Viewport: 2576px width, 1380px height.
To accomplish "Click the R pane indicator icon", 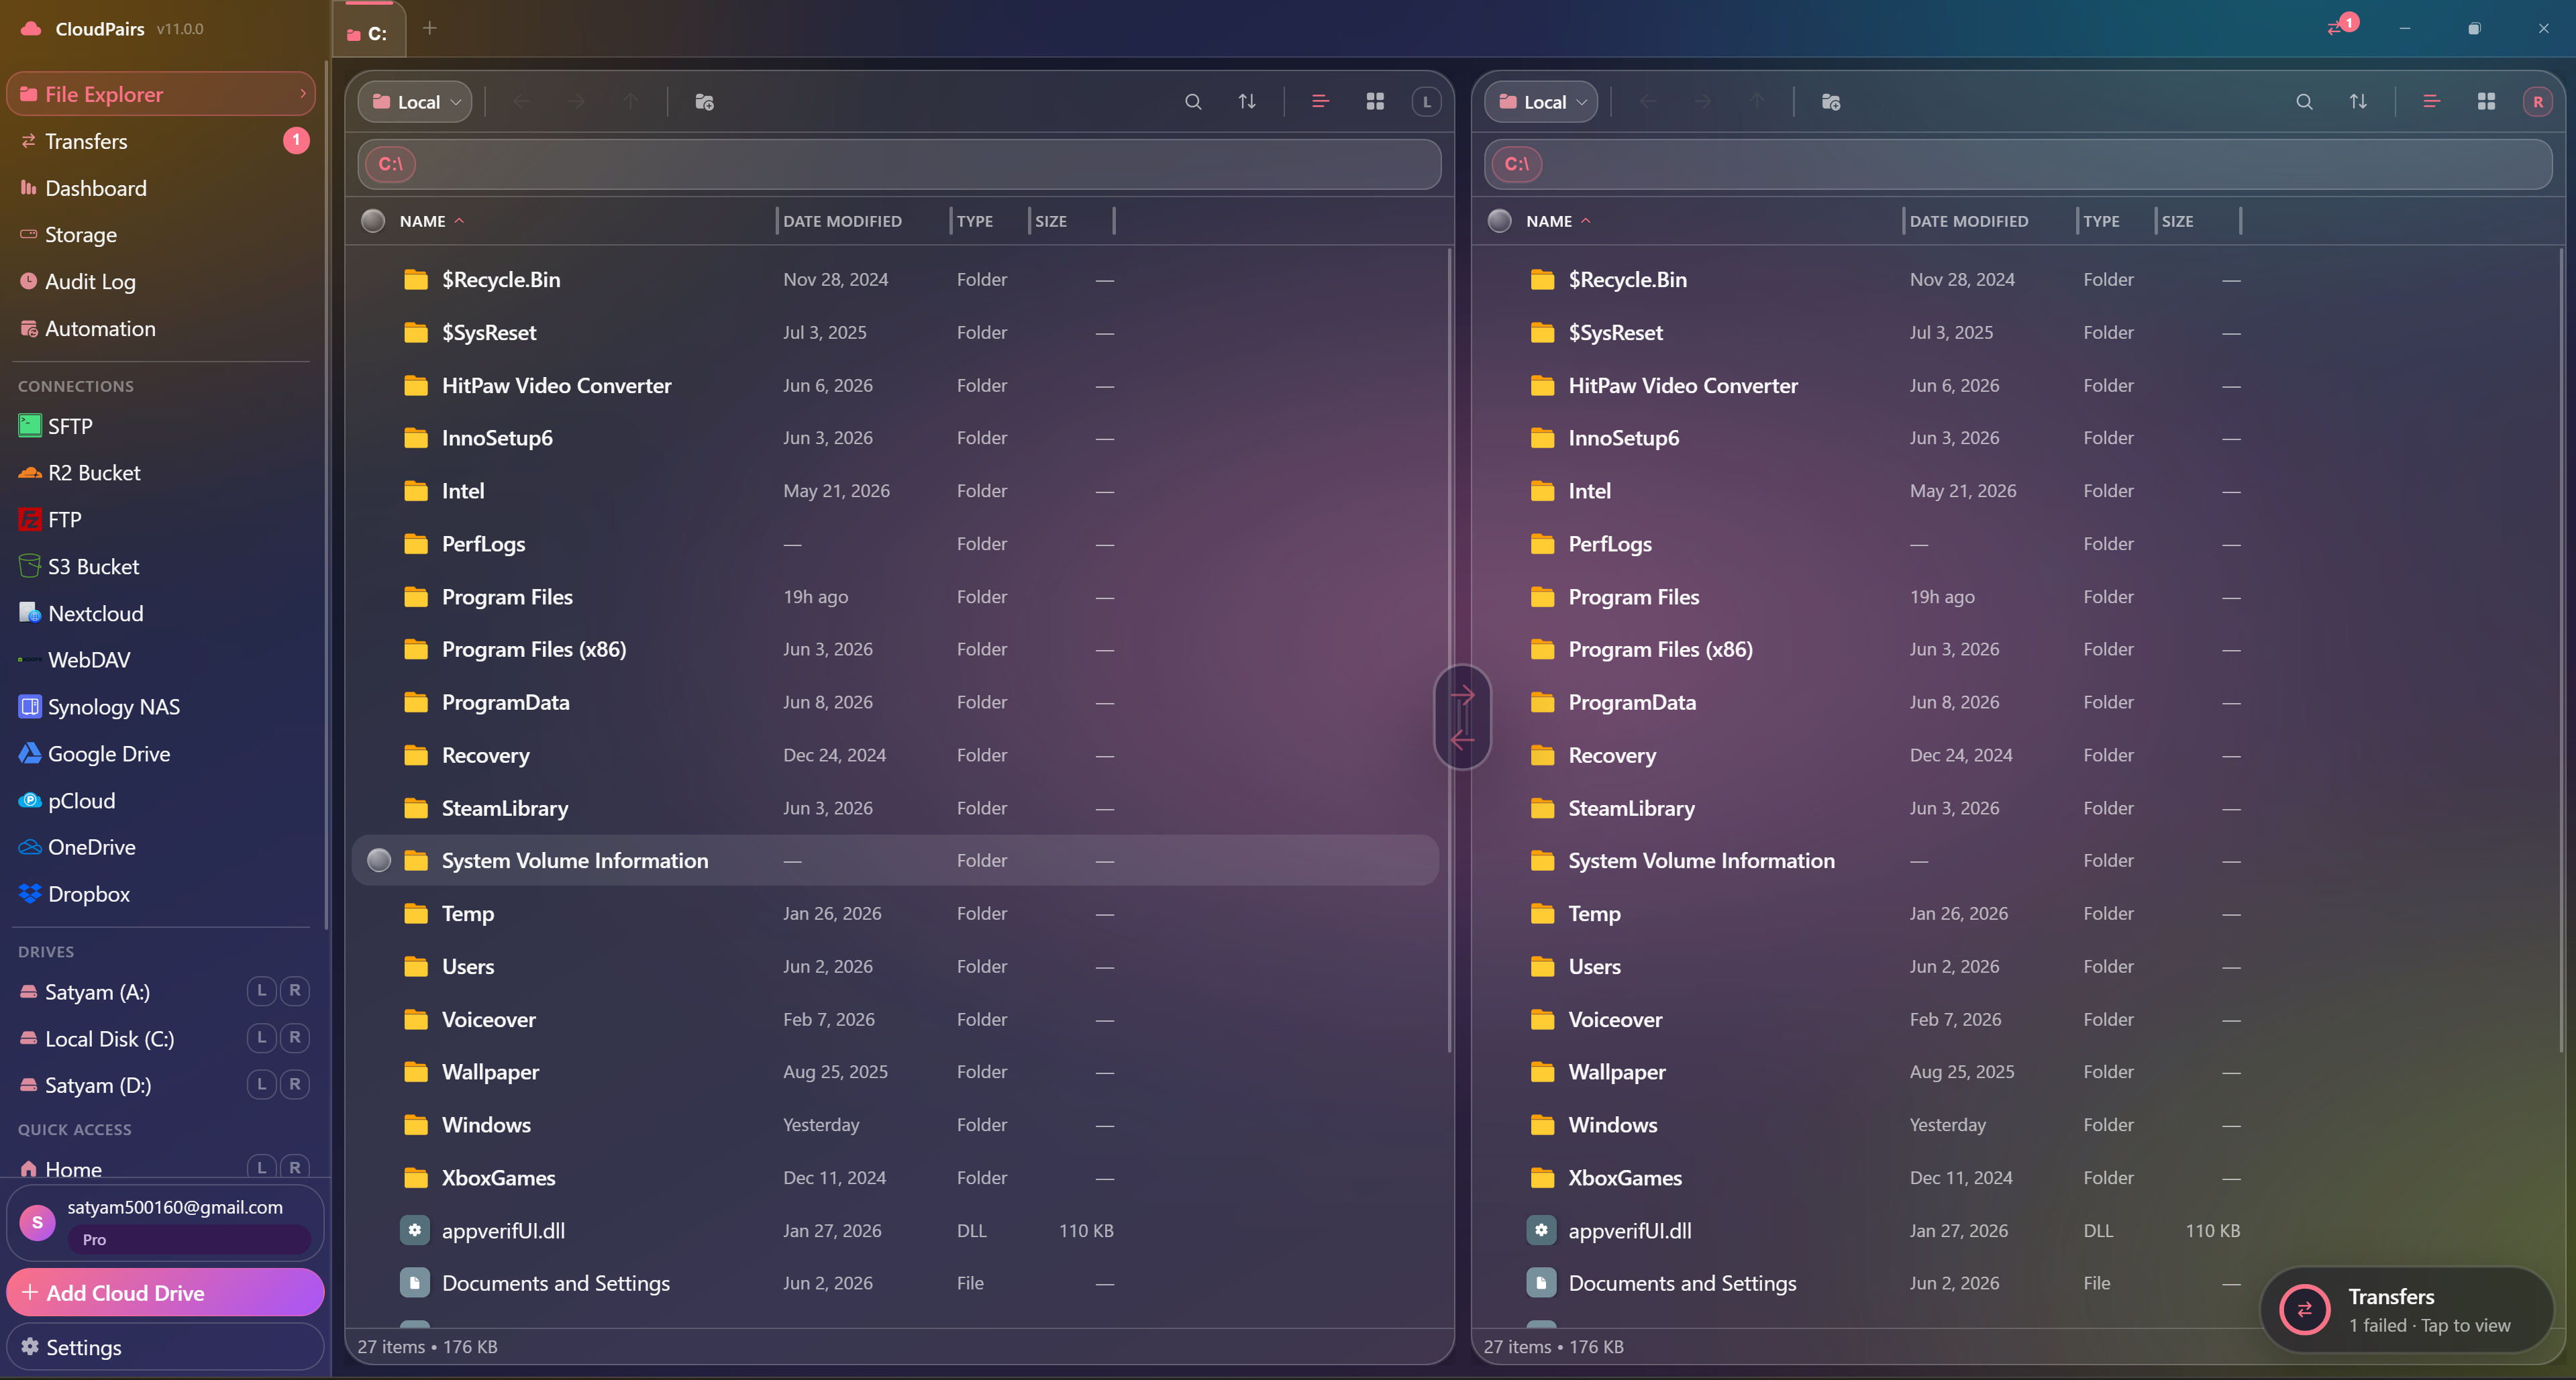I will (x=2538, y=102).
